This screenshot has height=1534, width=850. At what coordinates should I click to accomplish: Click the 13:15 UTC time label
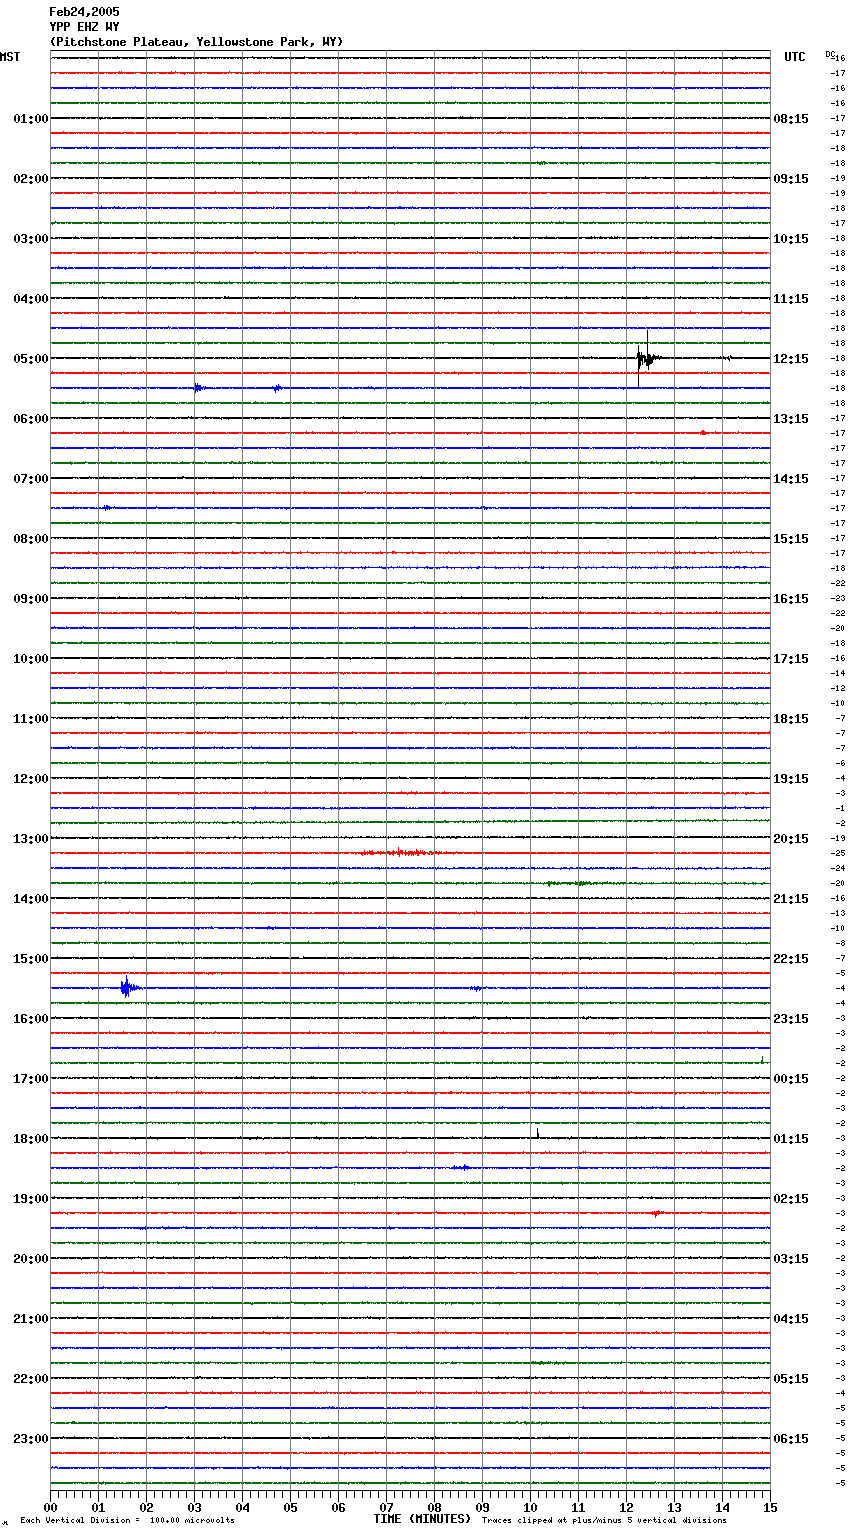(x=791, y=419)
